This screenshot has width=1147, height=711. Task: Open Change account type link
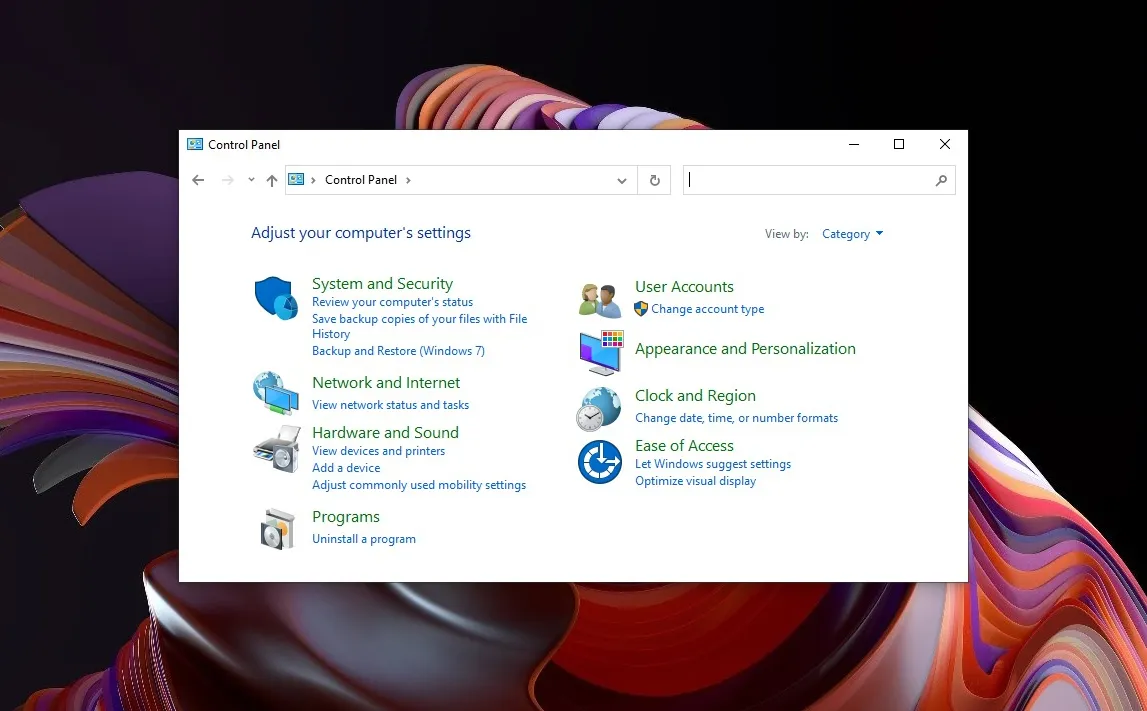tap(707, 309)
